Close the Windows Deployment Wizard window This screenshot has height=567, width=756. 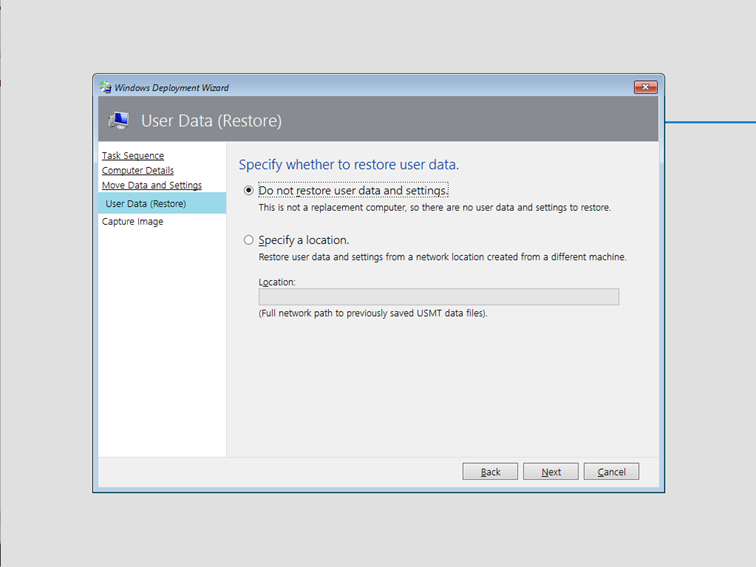pyautogui.click(x=646, y=87)
